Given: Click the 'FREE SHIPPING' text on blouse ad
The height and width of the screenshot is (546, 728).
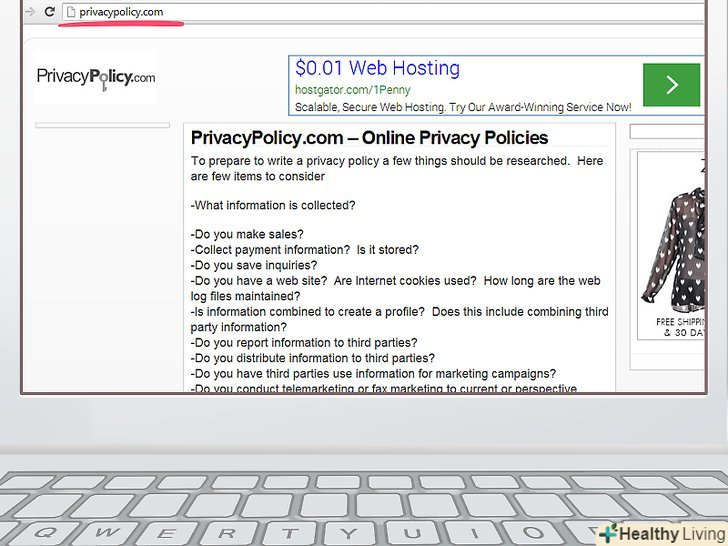Looking at the screenshot, I should 680,322.
